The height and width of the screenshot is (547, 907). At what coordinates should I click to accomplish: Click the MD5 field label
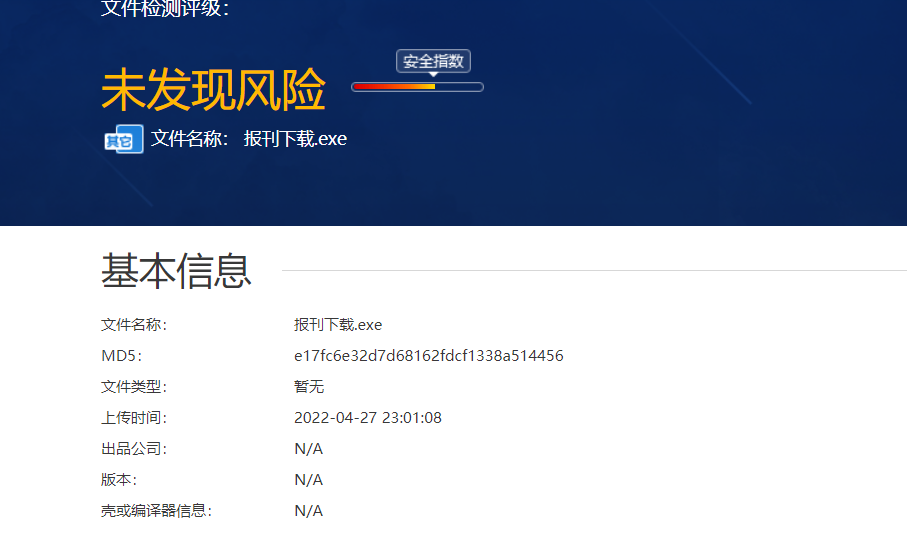coord(121,356)
